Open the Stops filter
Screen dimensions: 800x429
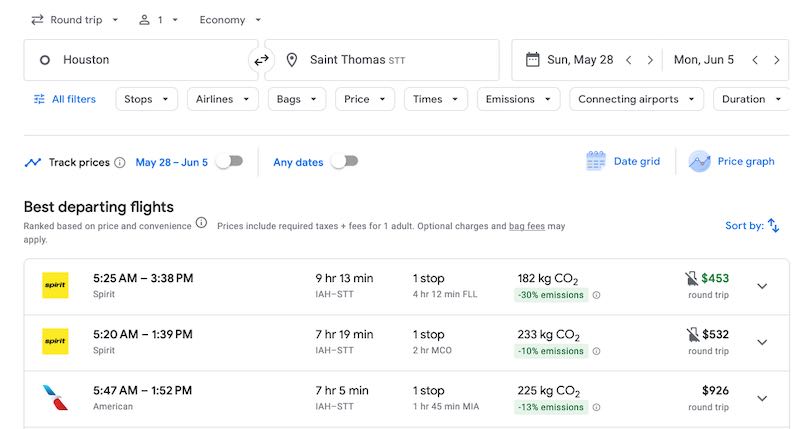tap(147, 99)
